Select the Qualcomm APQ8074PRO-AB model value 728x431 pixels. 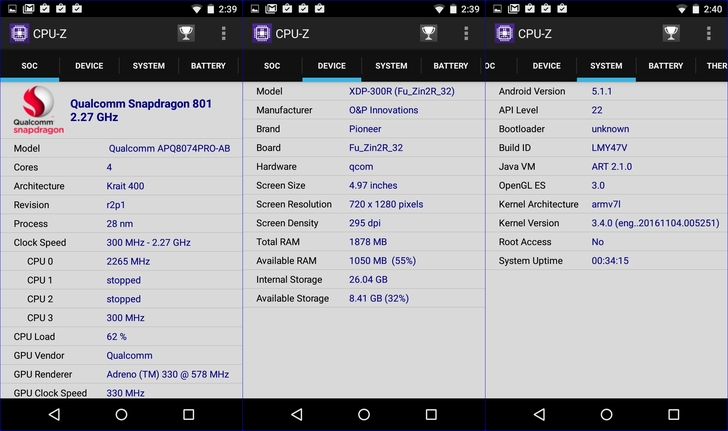click(x=169, y=148)
